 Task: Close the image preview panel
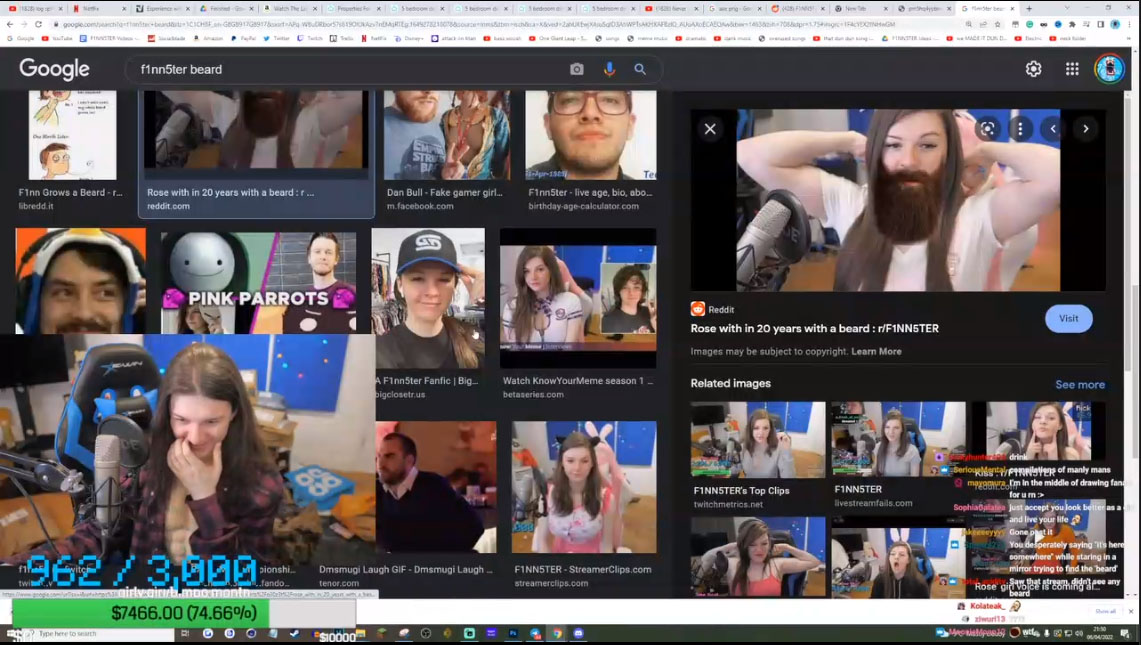coord(710,129)
